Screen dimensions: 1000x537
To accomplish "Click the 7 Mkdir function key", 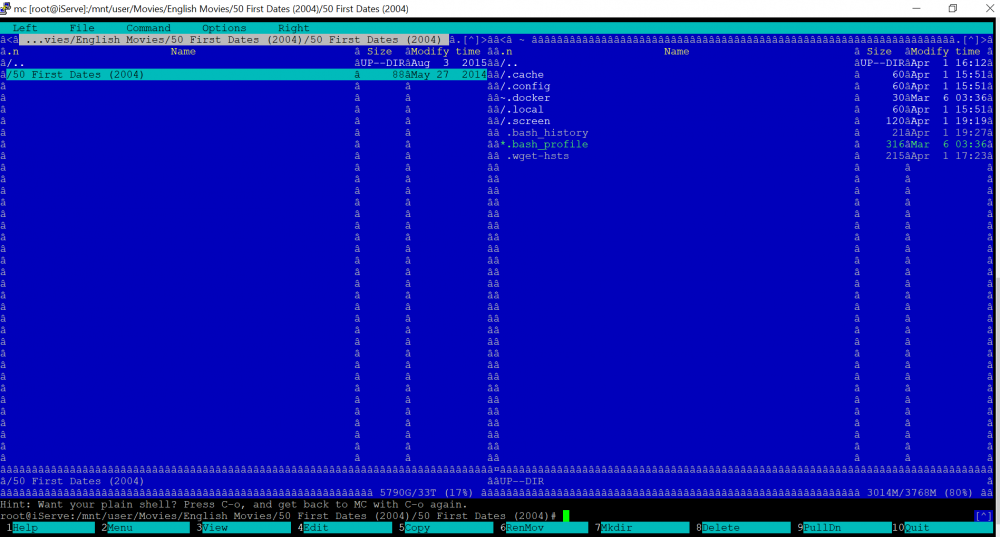I will pyautogui.click(x=644, y=527).
